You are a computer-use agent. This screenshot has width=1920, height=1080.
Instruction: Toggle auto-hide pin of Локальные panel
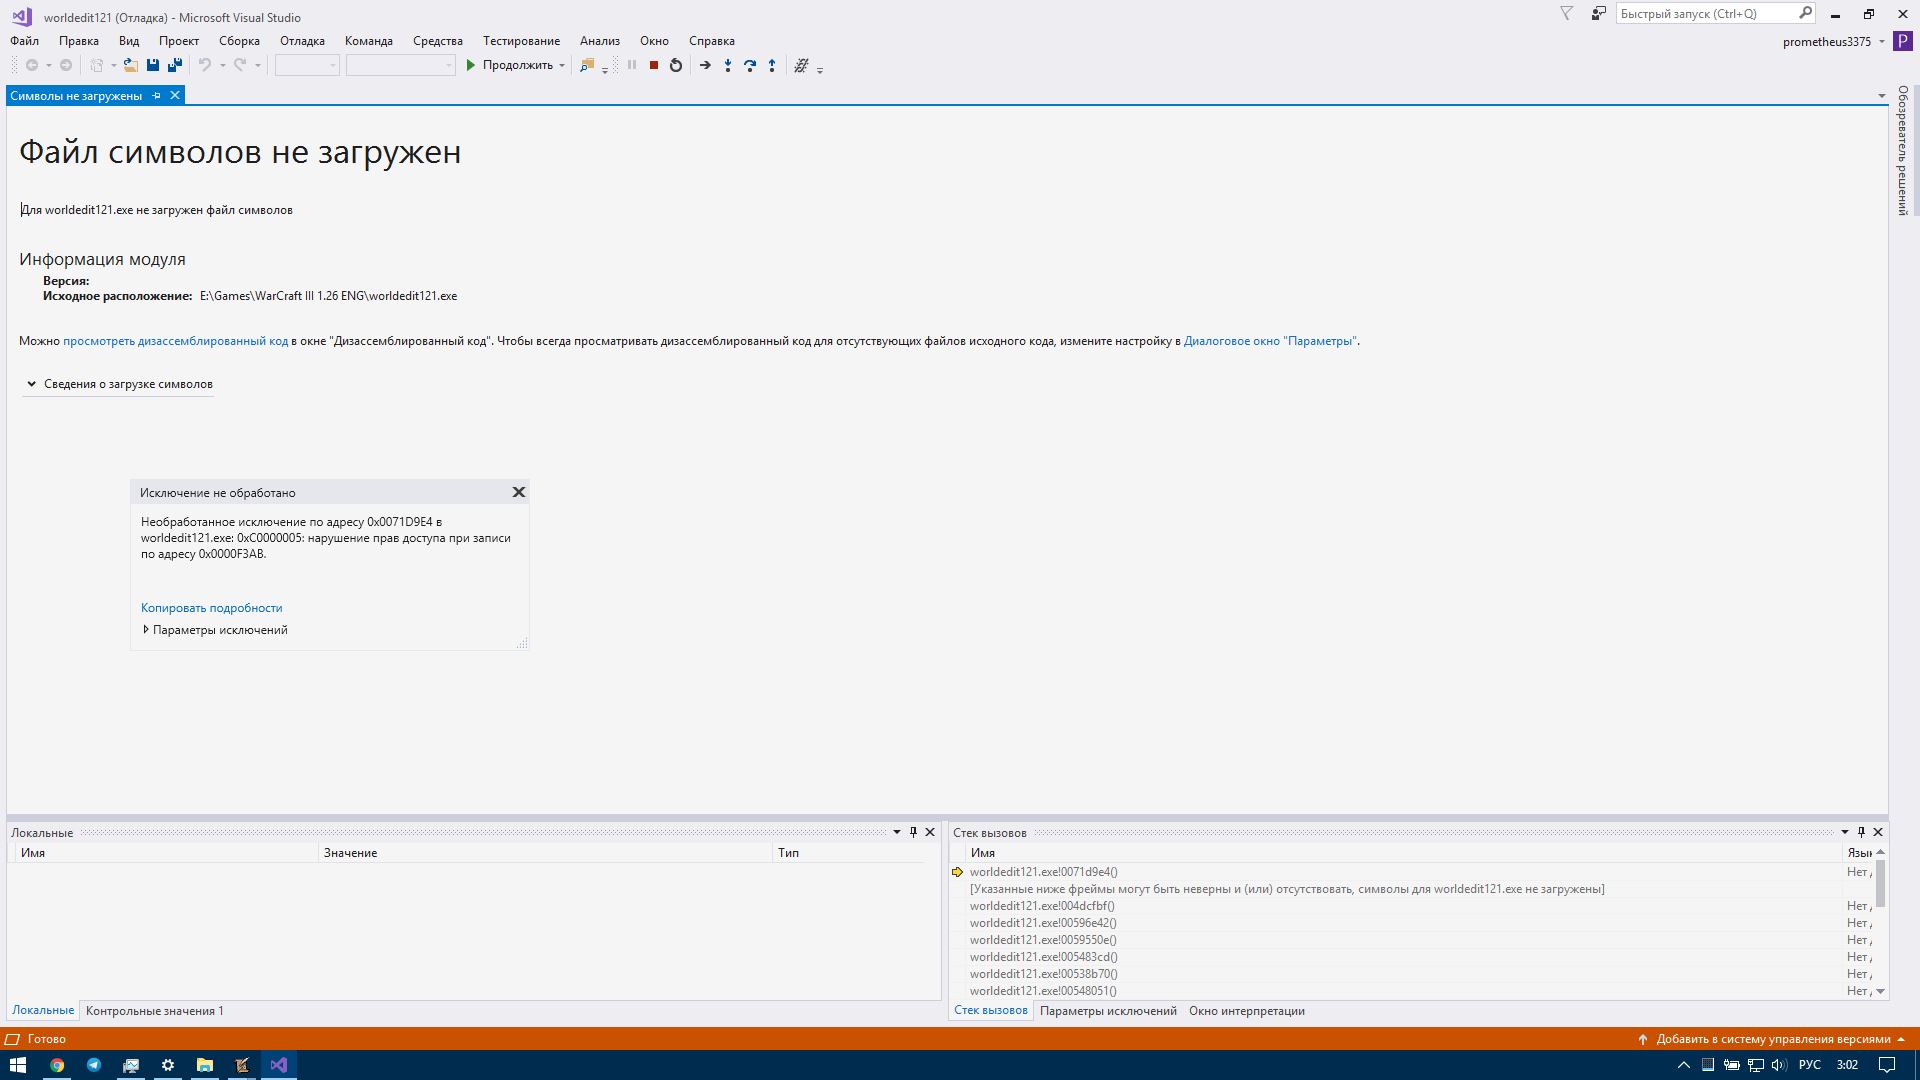[x=913, y=832]
